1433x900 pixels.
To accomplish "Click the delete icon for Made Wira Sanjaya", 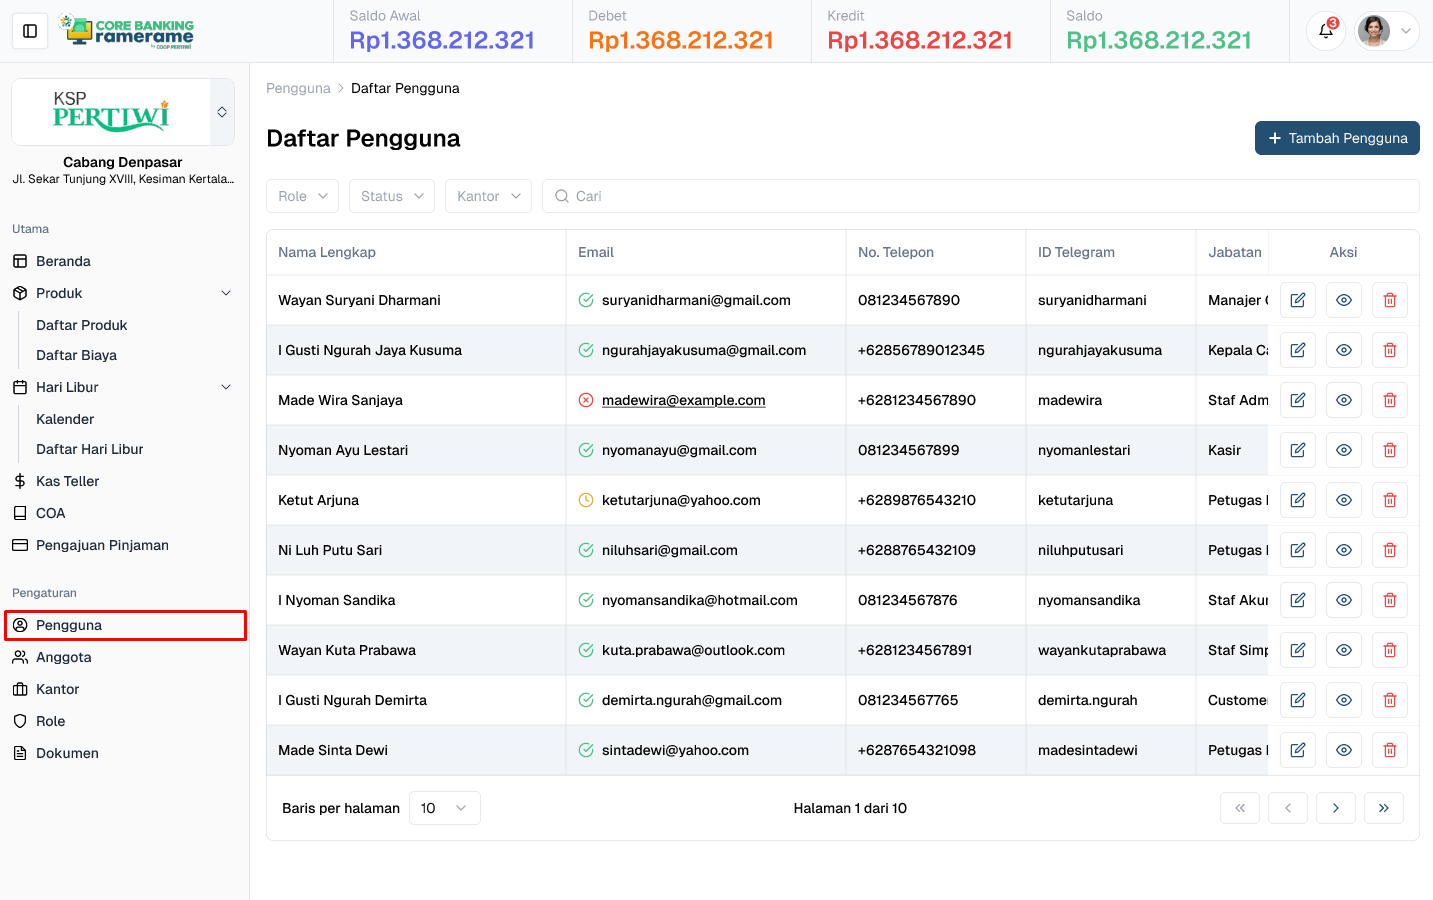I will coord(1389,399).
